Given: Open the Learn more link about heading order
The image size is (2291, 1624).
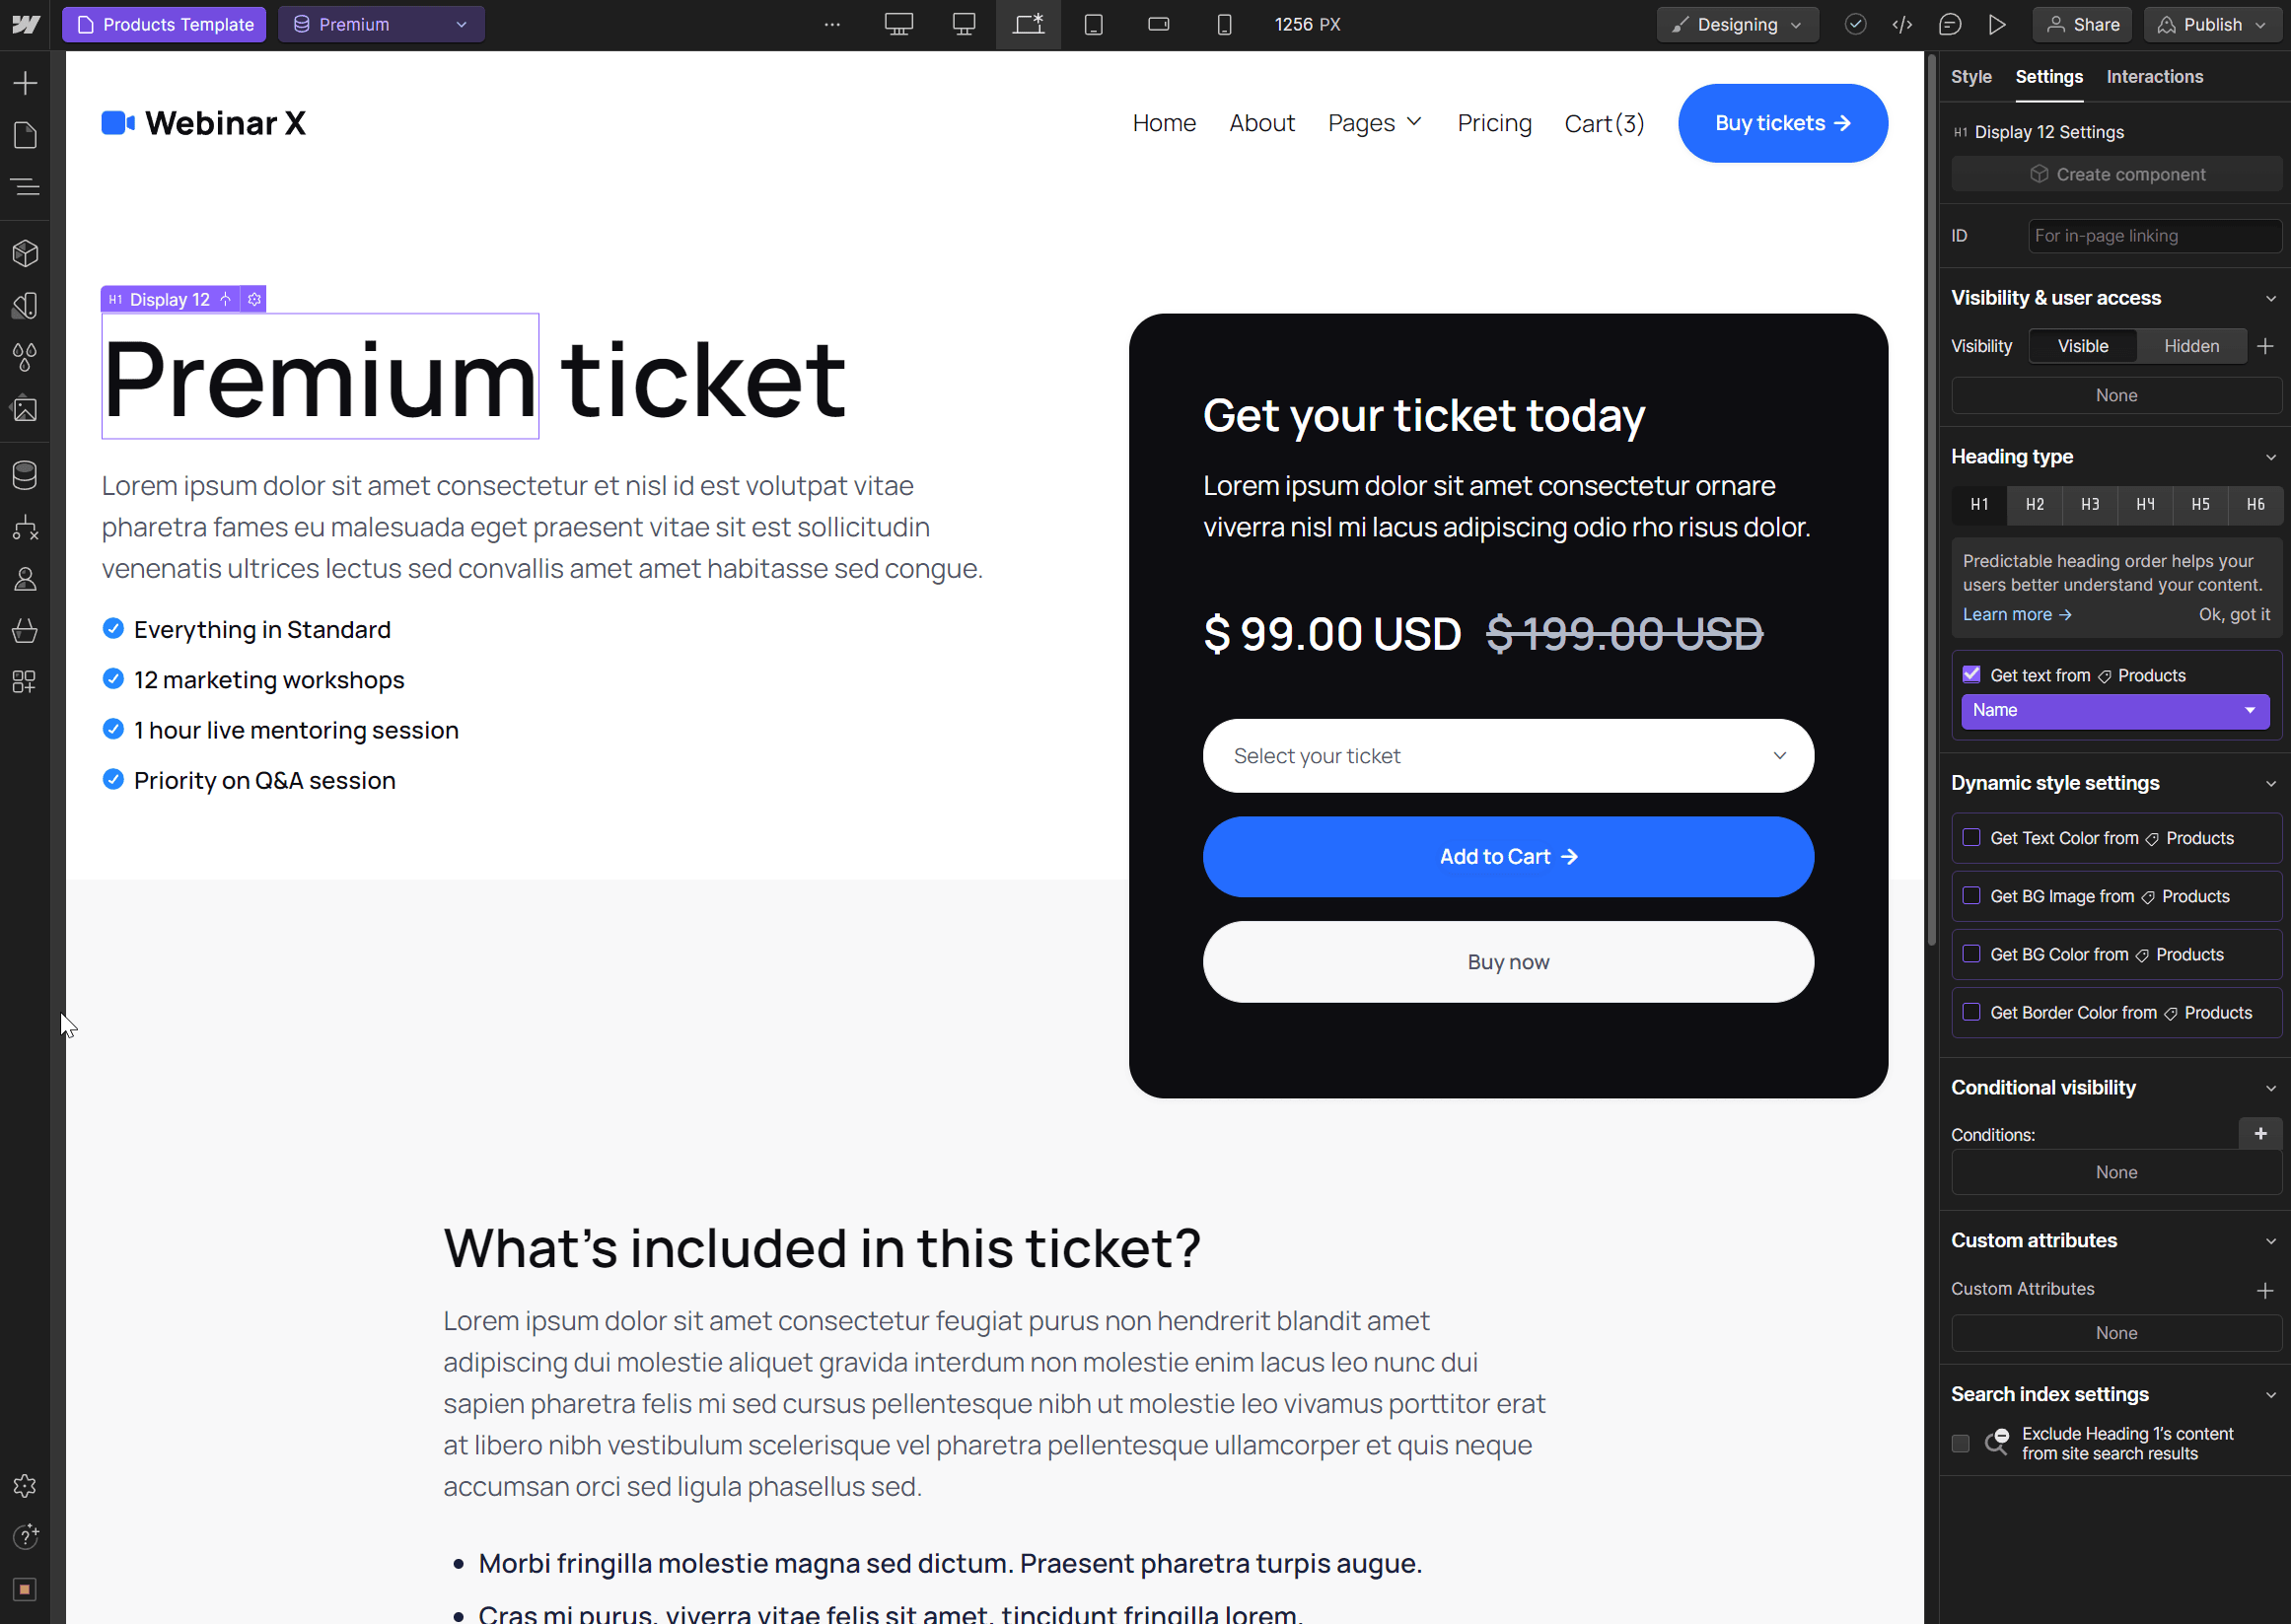Looking at the screenshot, I should point(2016,614).
